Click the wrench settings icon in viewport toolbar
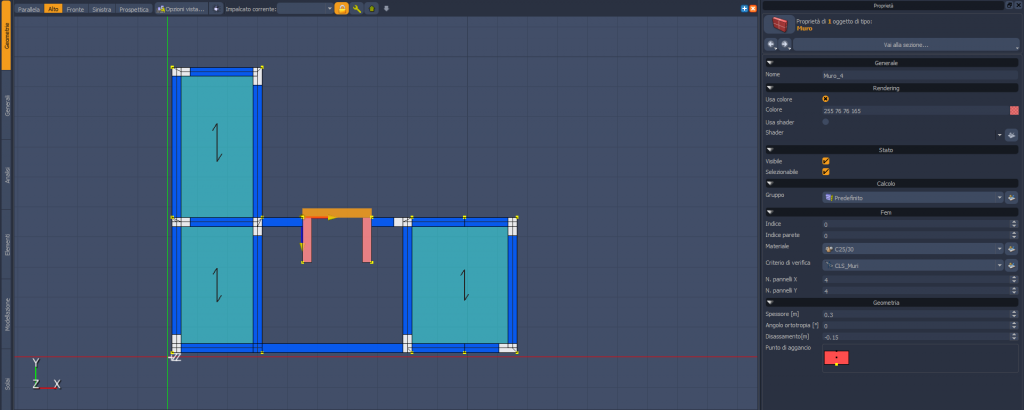The height and width of the screenshot is (410, 1024). click(357, 8)
